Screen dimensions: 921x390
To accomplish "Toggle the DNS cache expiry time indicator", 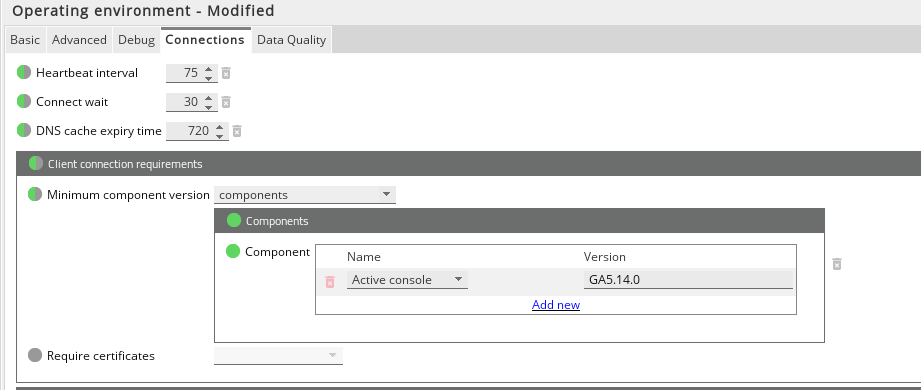I will pos(23,130).
